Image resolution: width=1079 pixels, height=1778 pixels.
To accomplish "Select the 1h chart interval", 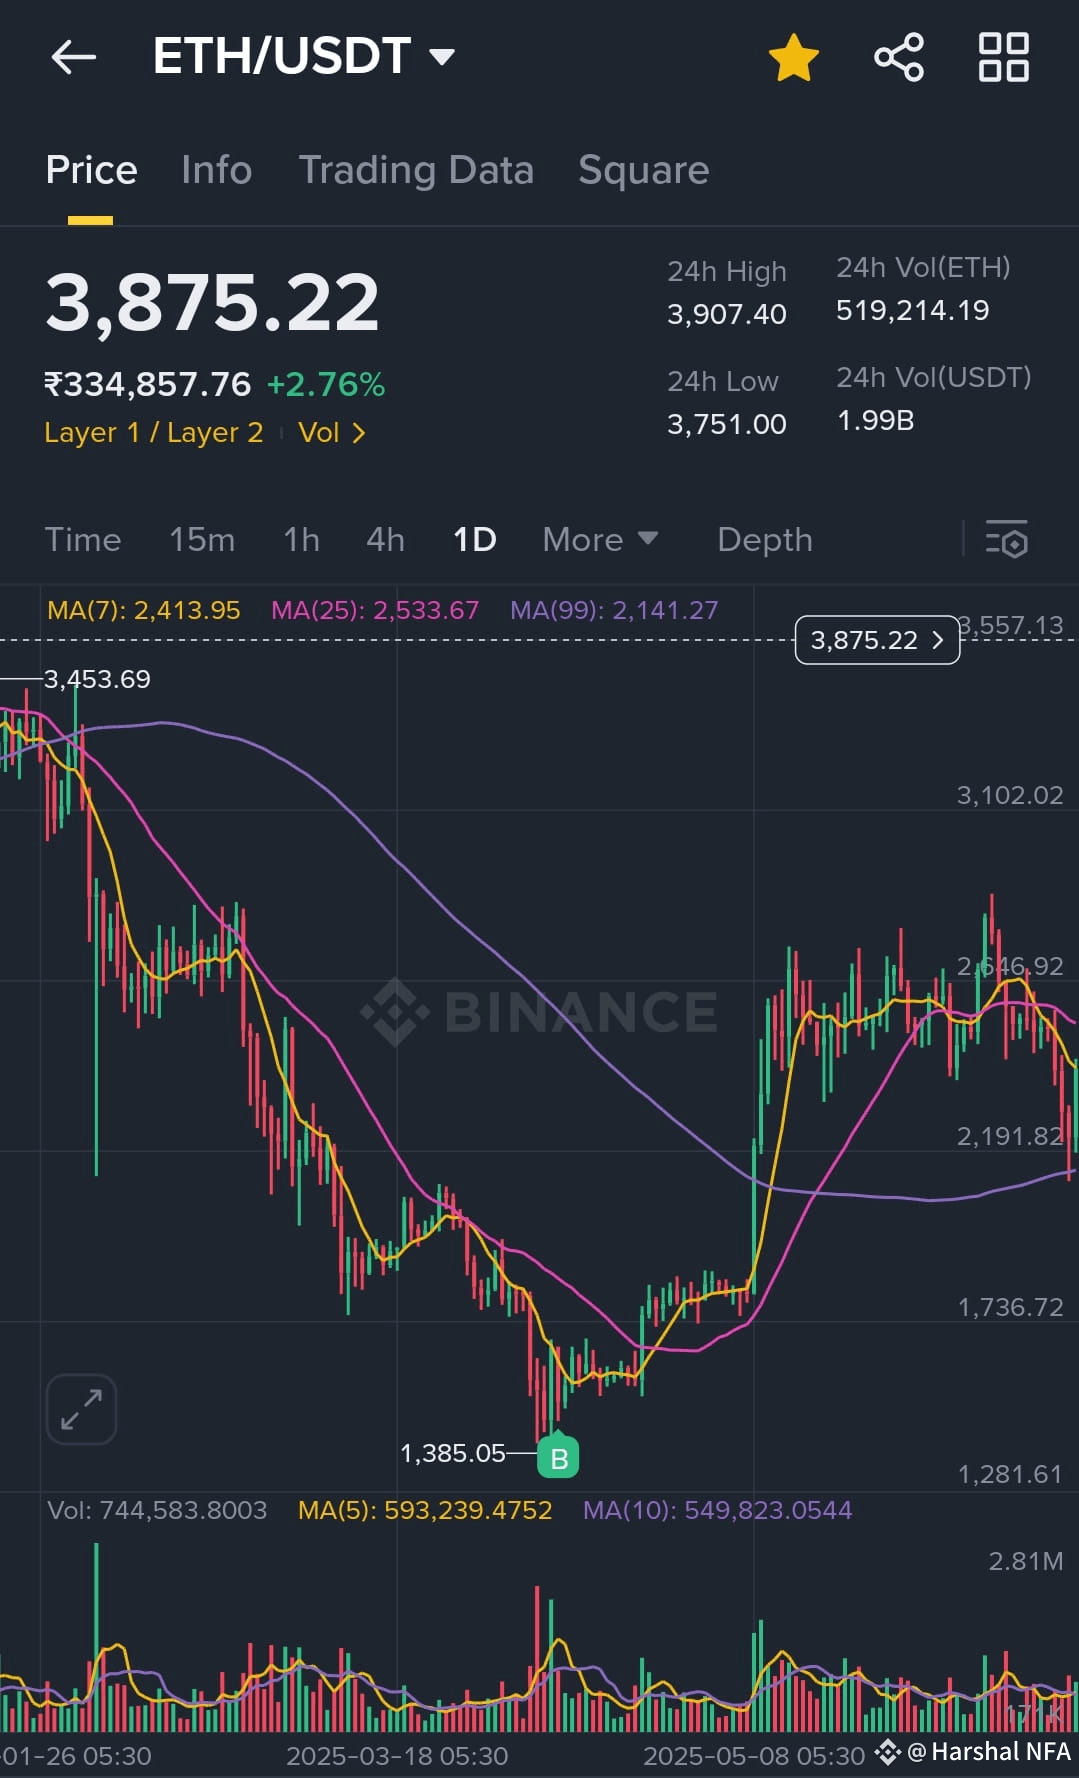I will (301, 540).
